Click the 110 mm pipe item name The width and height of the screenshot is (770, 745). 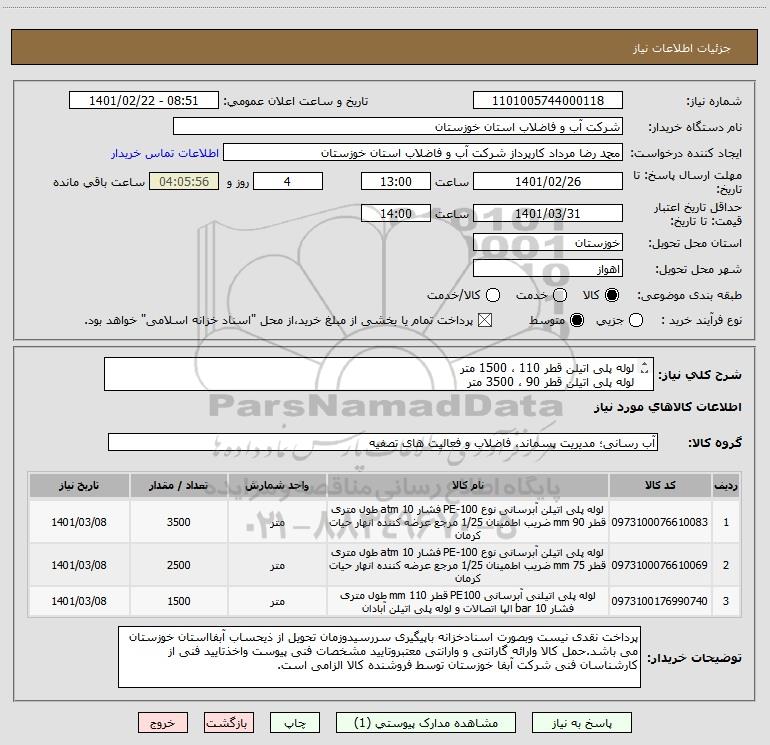pyautogui.click(x=468, y=602)
